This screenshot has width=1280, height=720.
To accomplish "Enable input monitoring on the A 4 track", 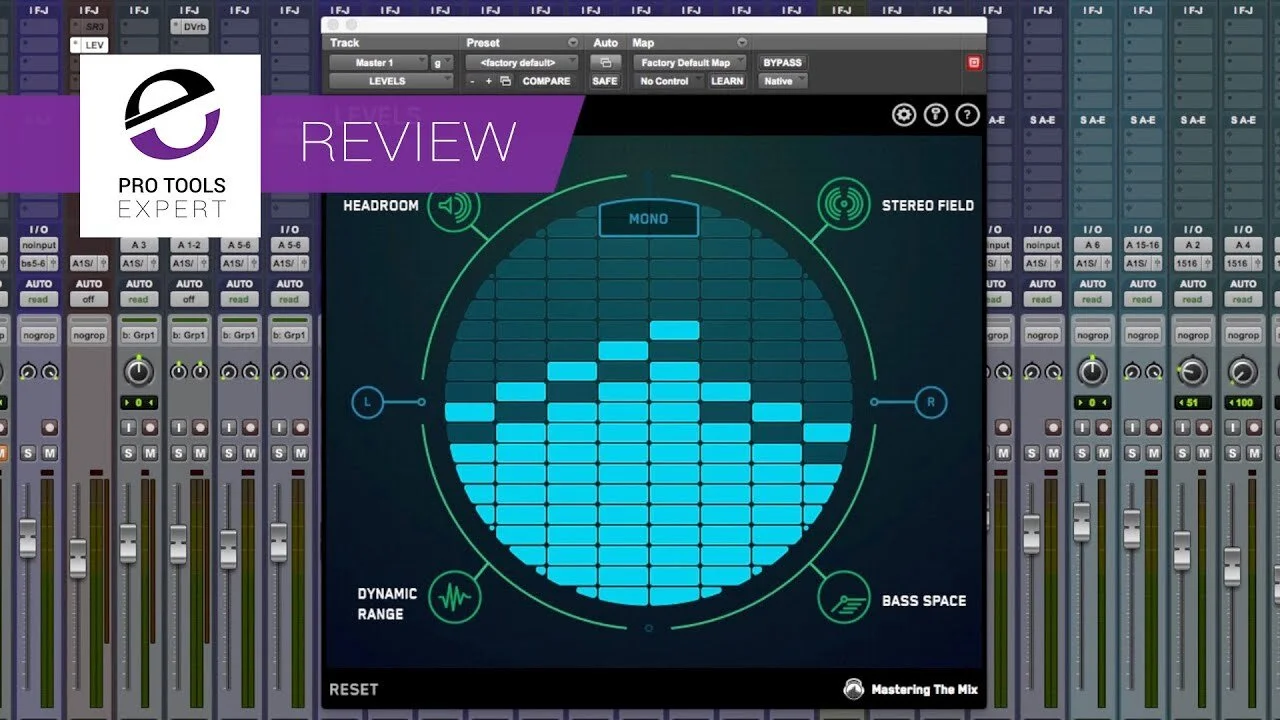I will (1232, 427).
